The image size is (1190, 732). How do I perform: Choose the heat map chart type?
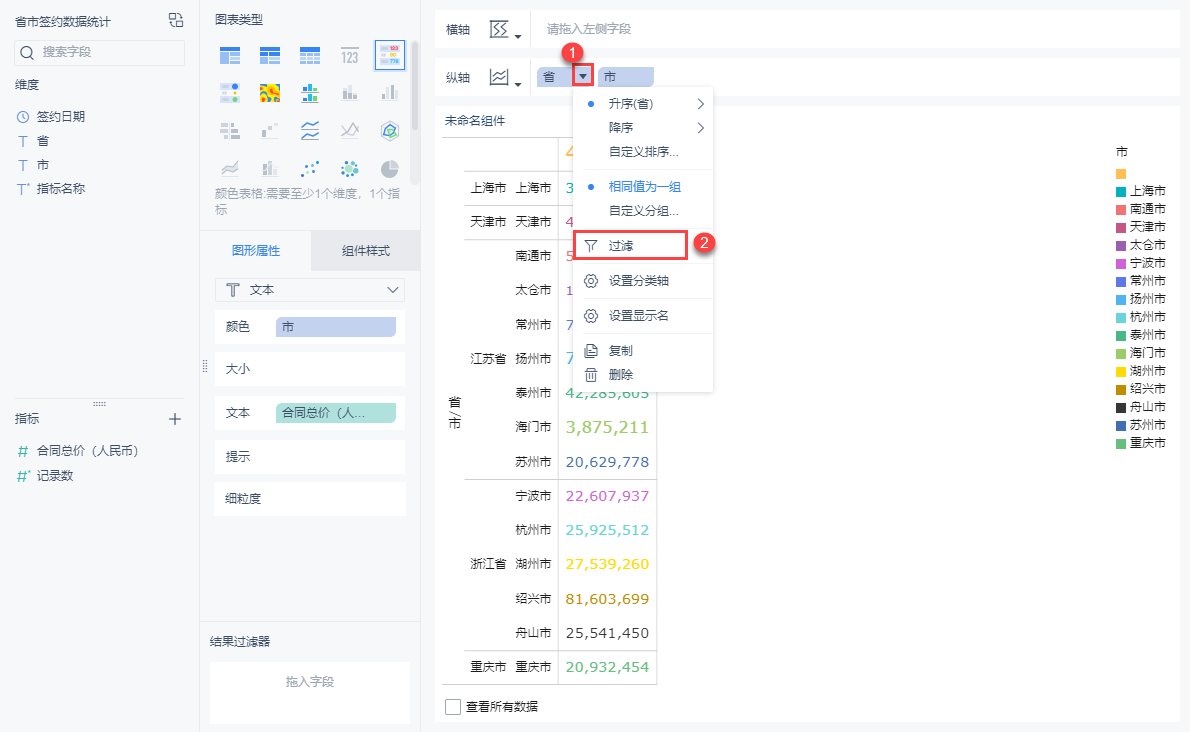(x=269, y=93)
